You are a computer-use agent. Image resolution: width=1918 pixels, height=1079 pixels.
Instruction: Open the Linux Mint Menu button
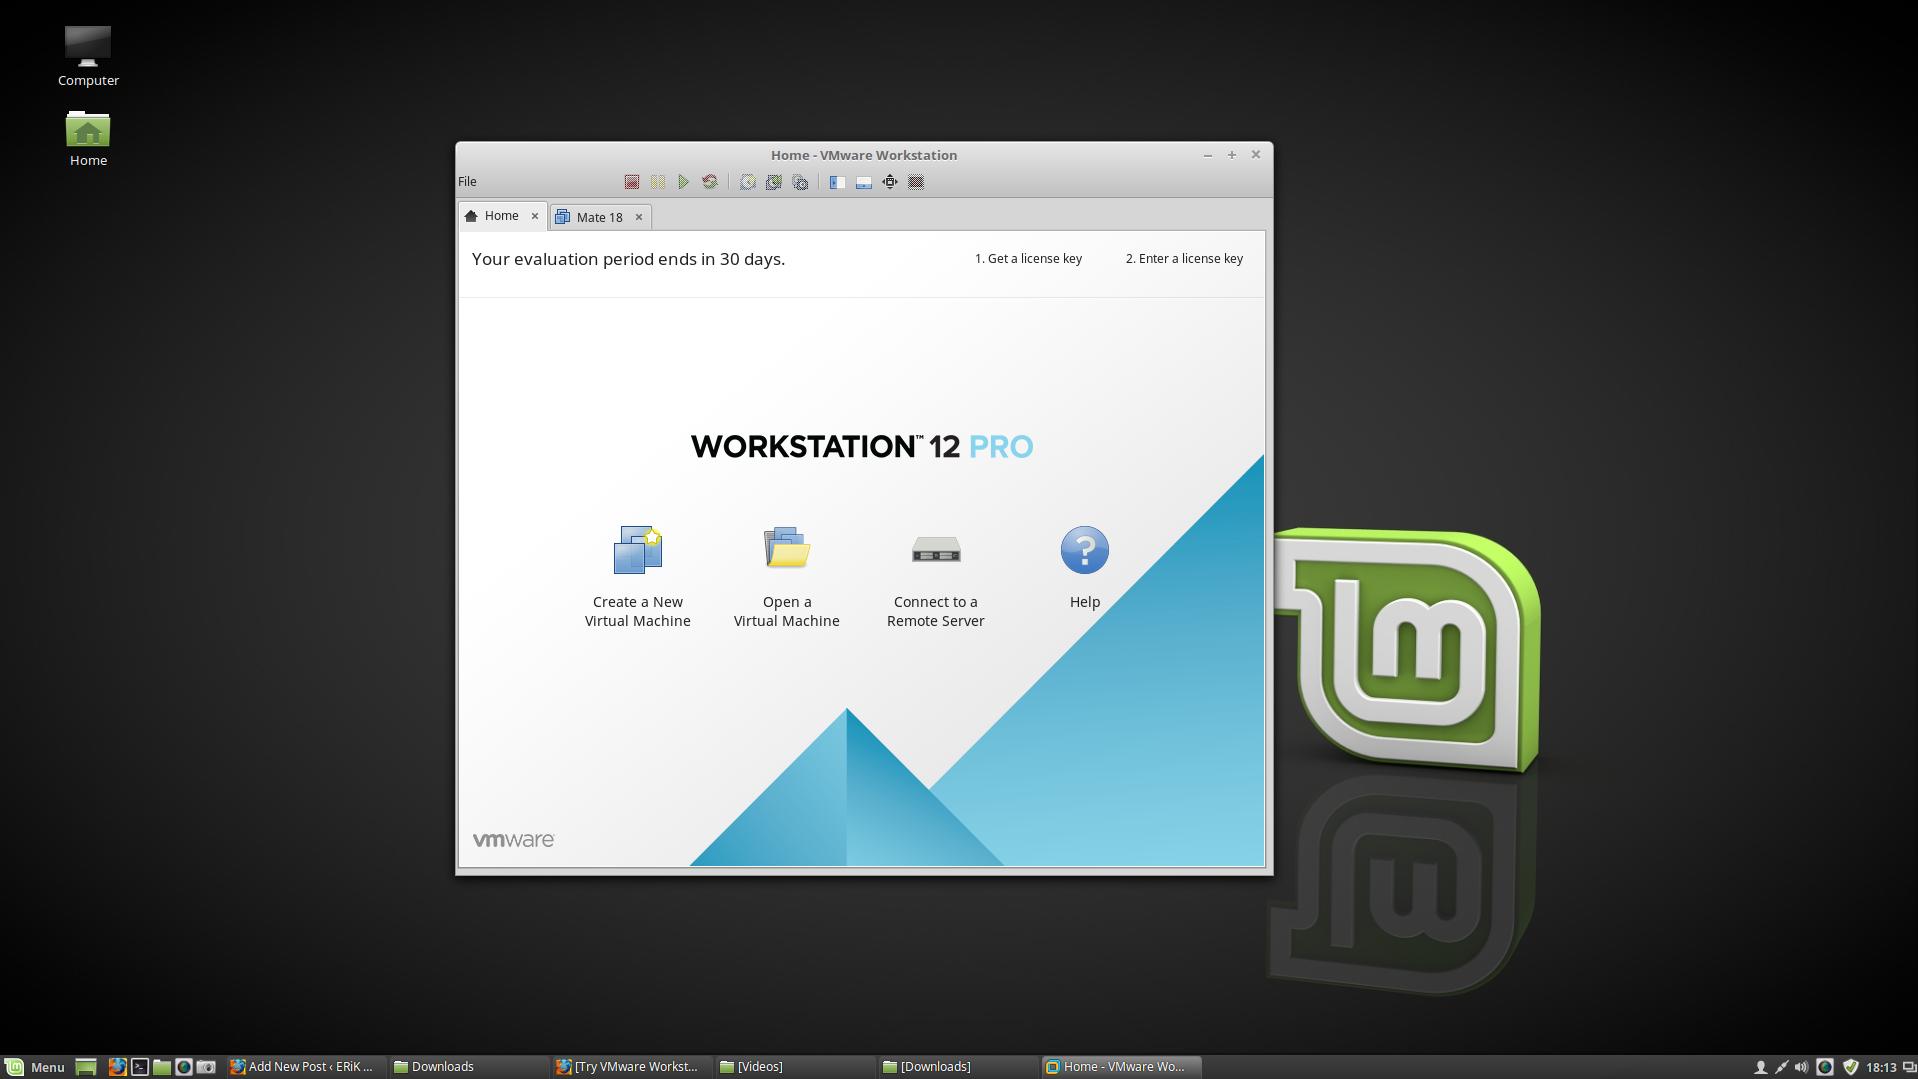(34, 1067)
